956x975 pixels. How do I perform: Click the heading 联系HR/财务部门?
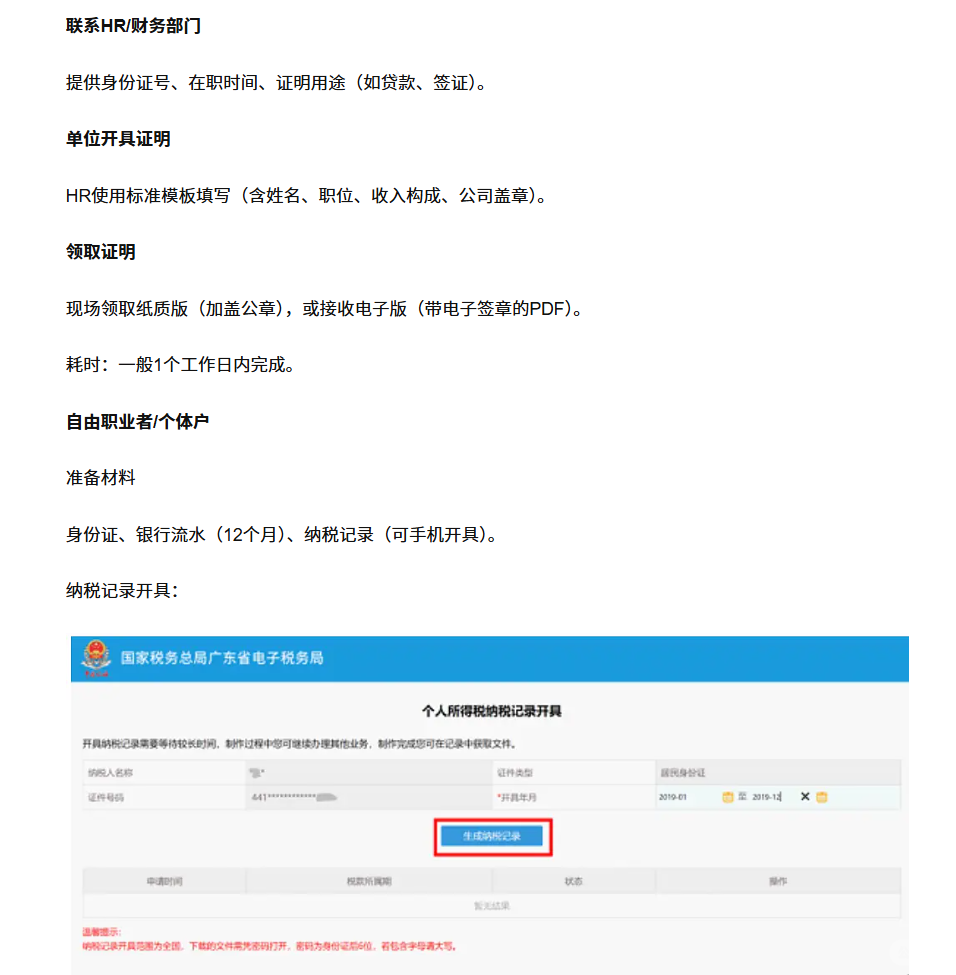point(133,26)
